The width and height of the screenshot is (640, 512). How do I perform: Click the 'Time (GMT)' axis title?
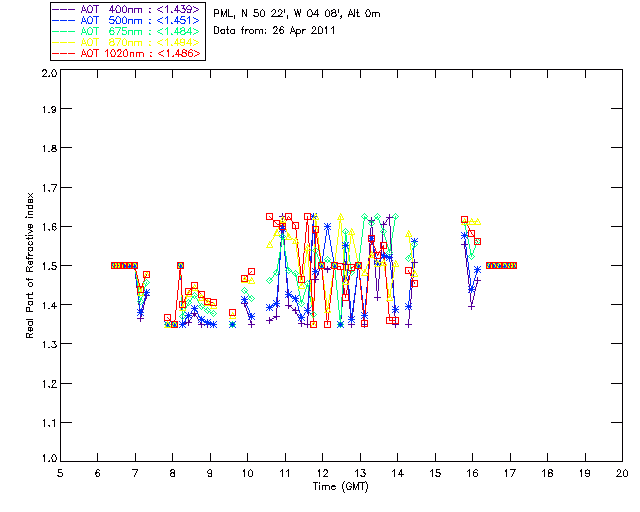point(341,487)
